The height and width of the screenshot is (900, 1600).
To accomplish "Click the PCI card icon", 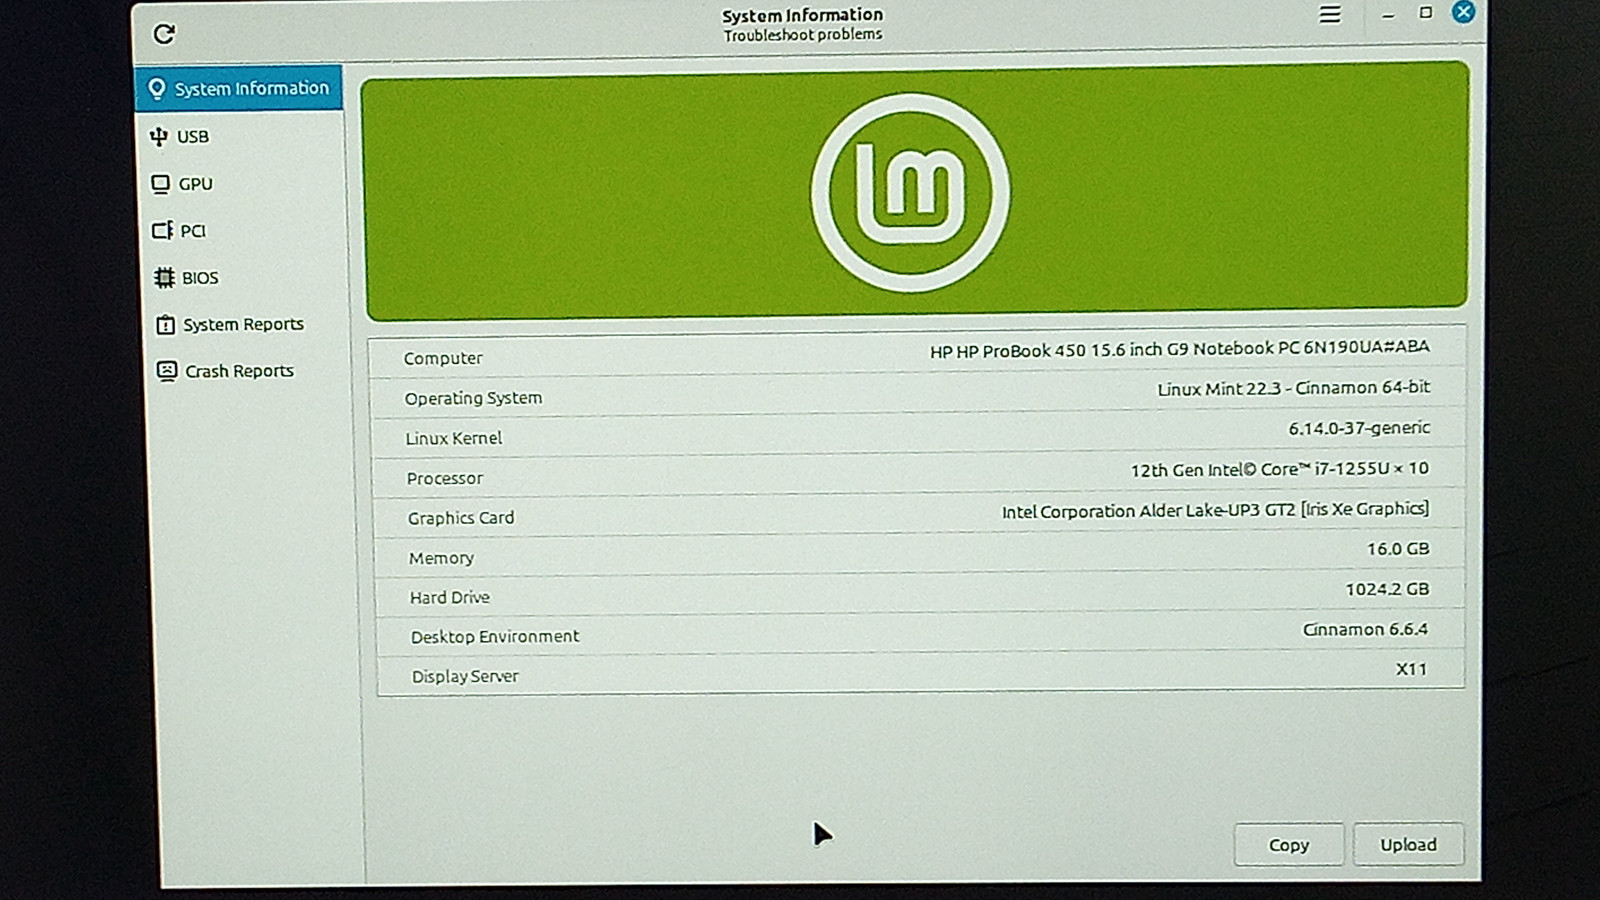I will point(161,231).
